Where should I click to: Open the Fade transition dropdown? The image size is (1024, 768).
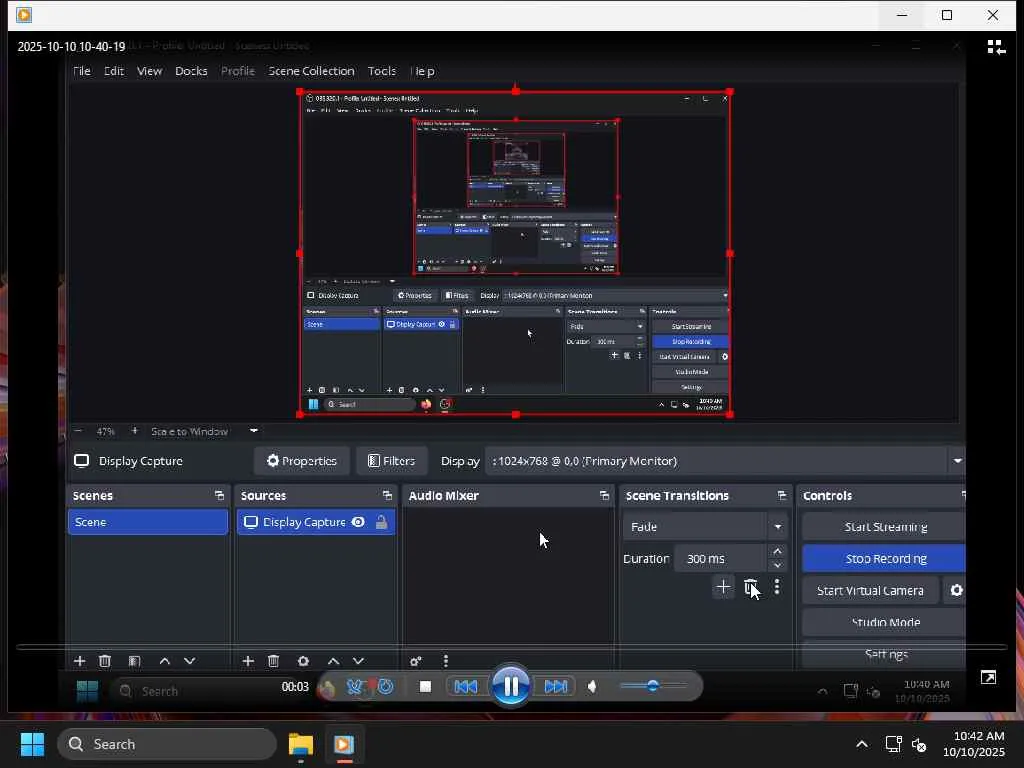pos(777,527)
